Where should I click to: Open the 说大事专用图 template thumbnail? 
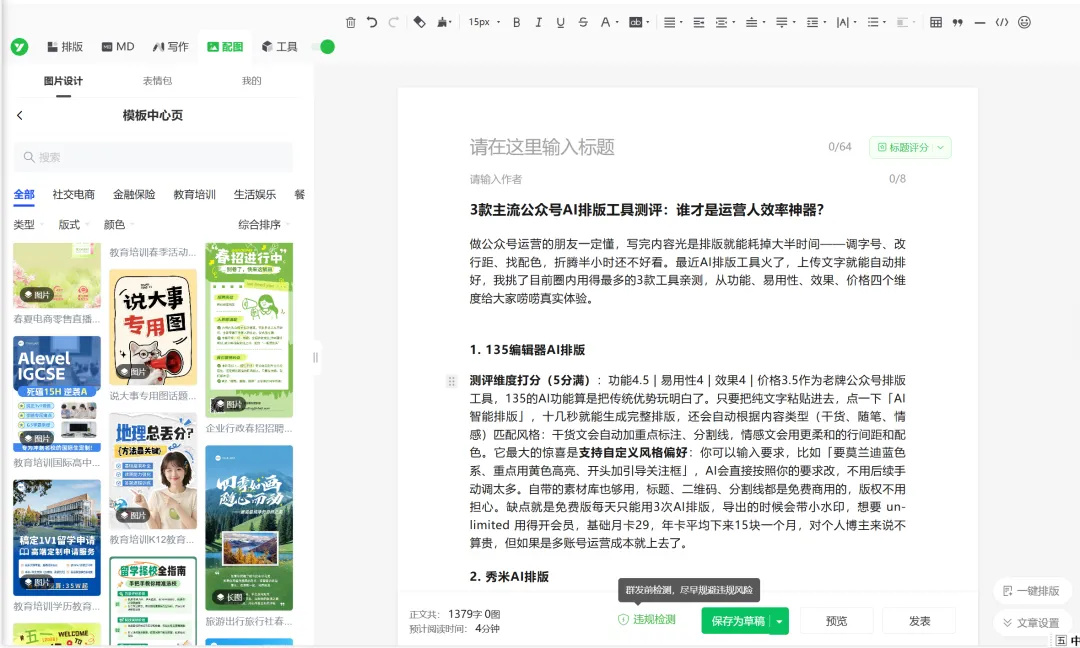pyautogui.click(x=153, y=327)
